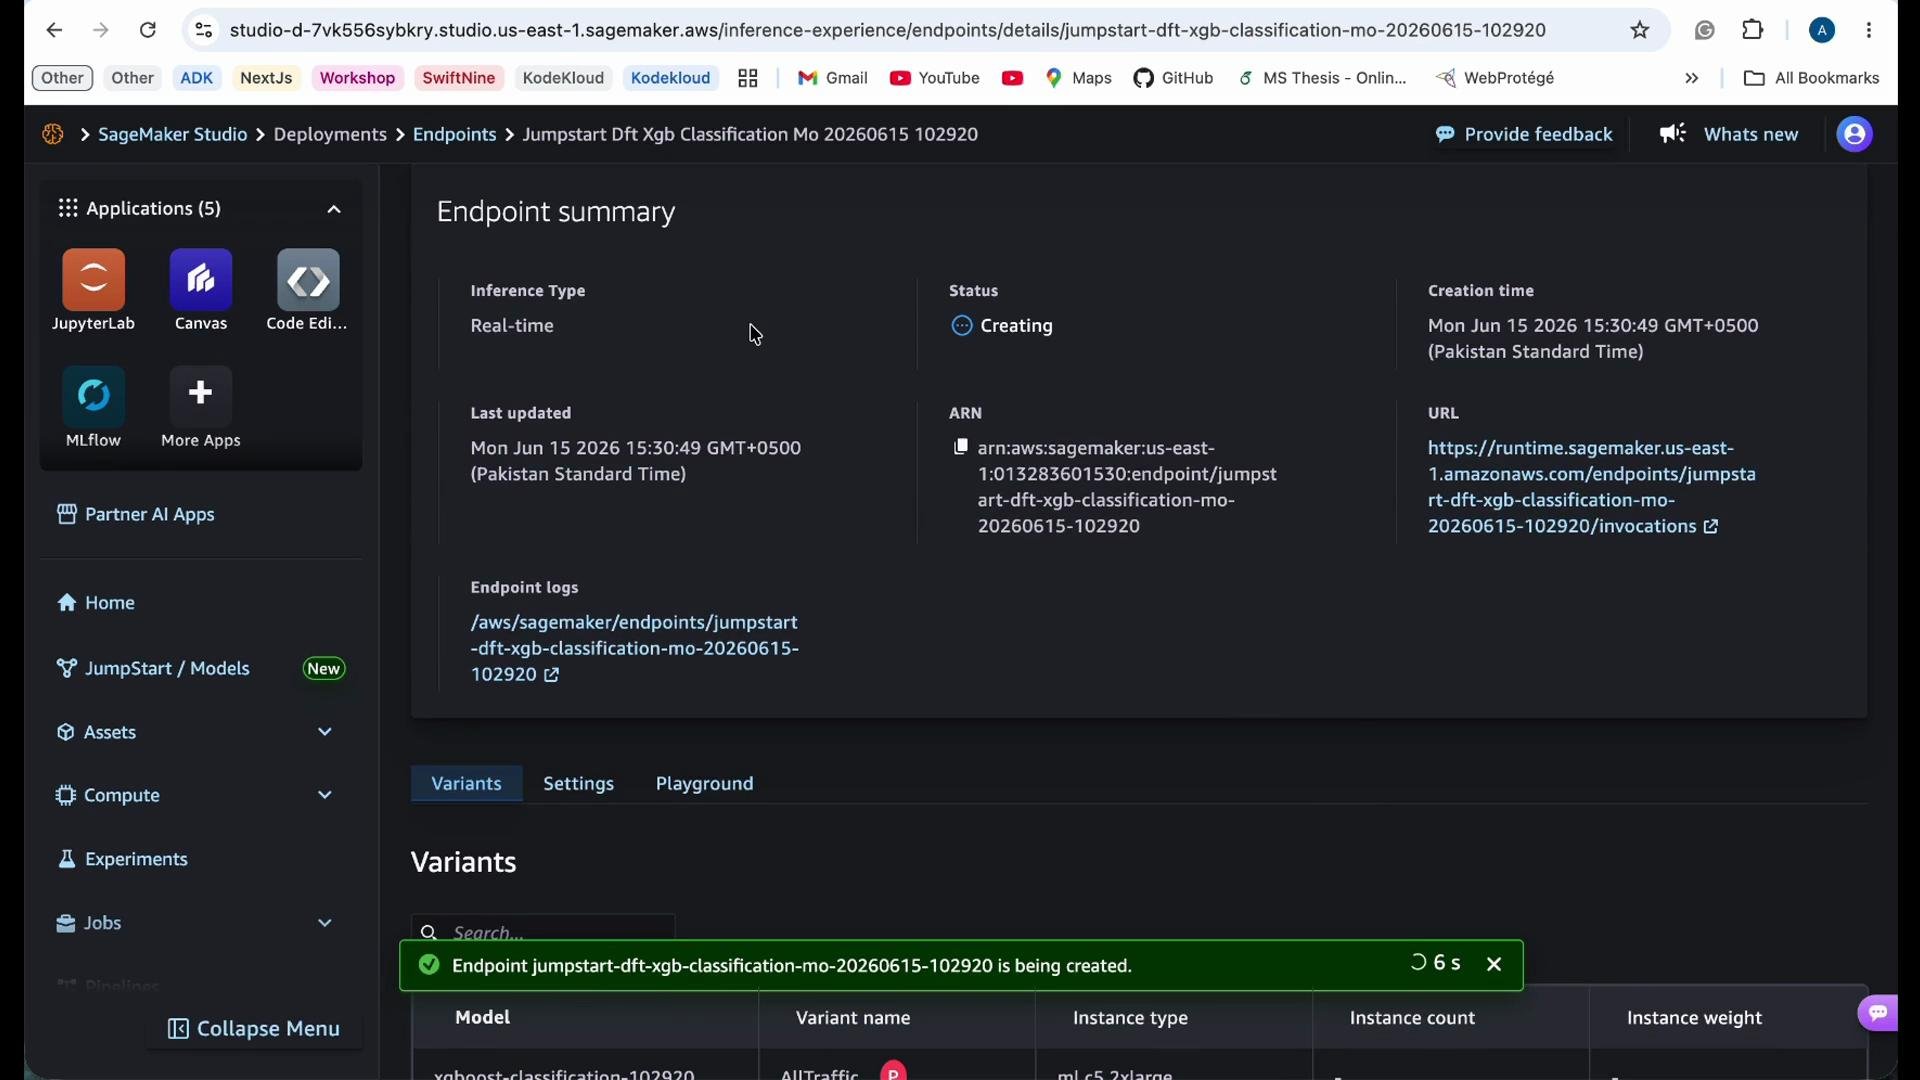Click Provide feedback link

point(1523,134)
